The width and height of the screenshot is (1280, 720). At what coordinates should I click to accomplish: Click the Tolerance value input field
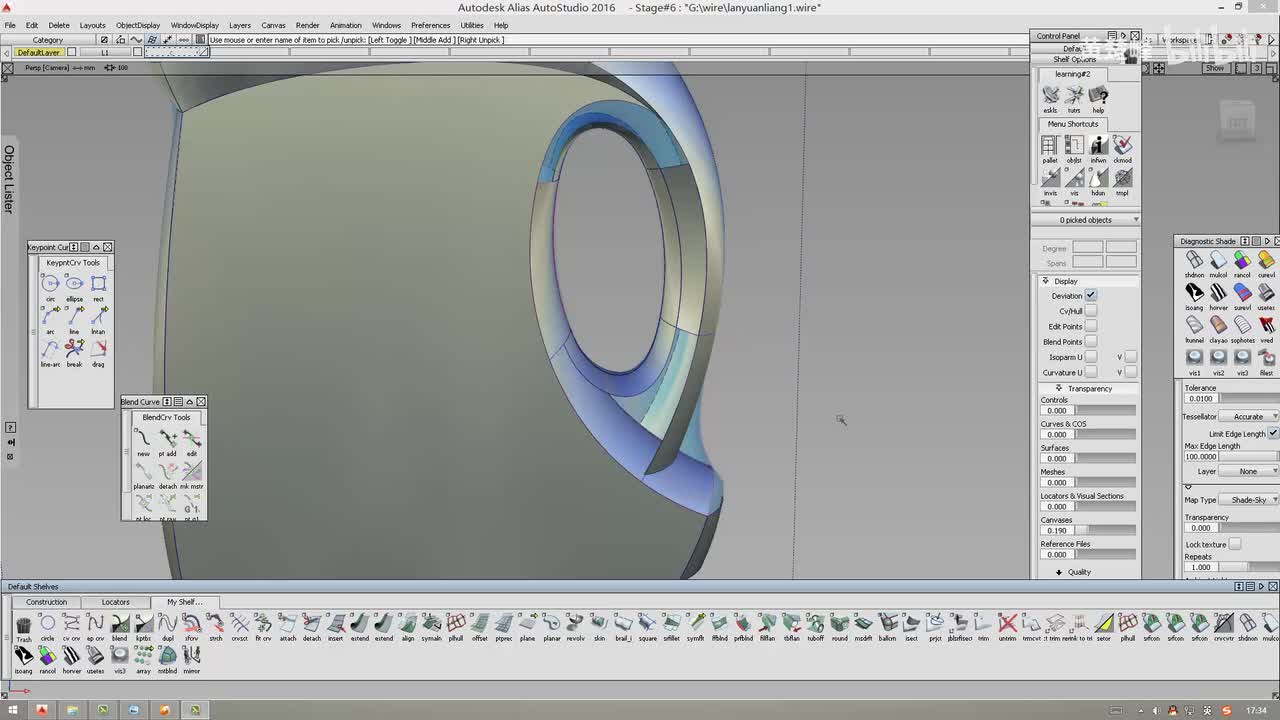[x=1201, y=399]
